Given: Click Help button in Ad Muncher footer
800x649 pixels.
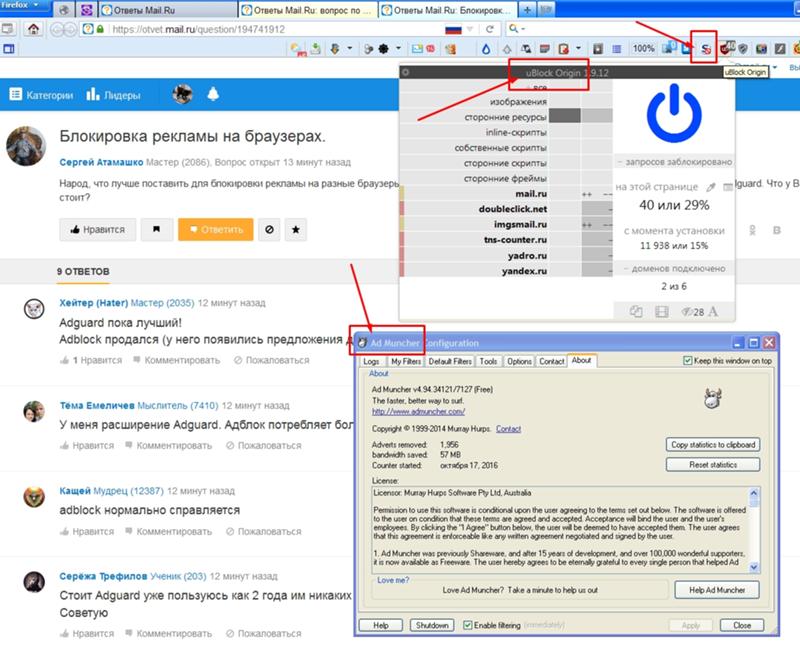Looking at the screenshot, I should tap(381, 626).
